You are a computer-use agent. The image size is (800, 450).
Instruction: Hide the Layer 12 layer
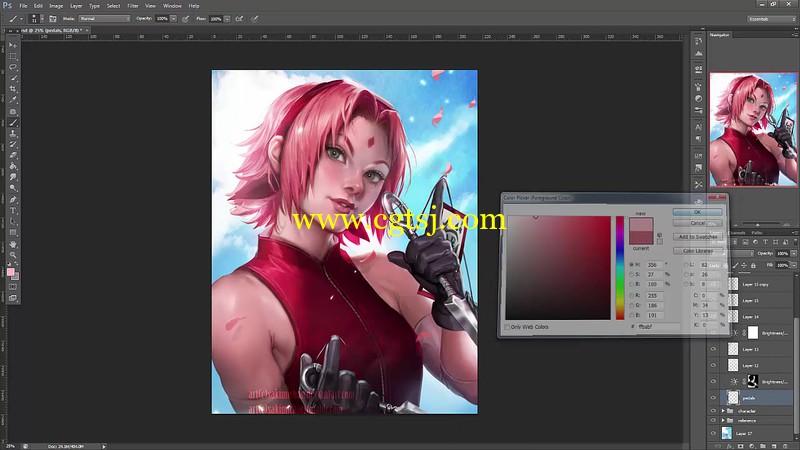pos(713,365)
